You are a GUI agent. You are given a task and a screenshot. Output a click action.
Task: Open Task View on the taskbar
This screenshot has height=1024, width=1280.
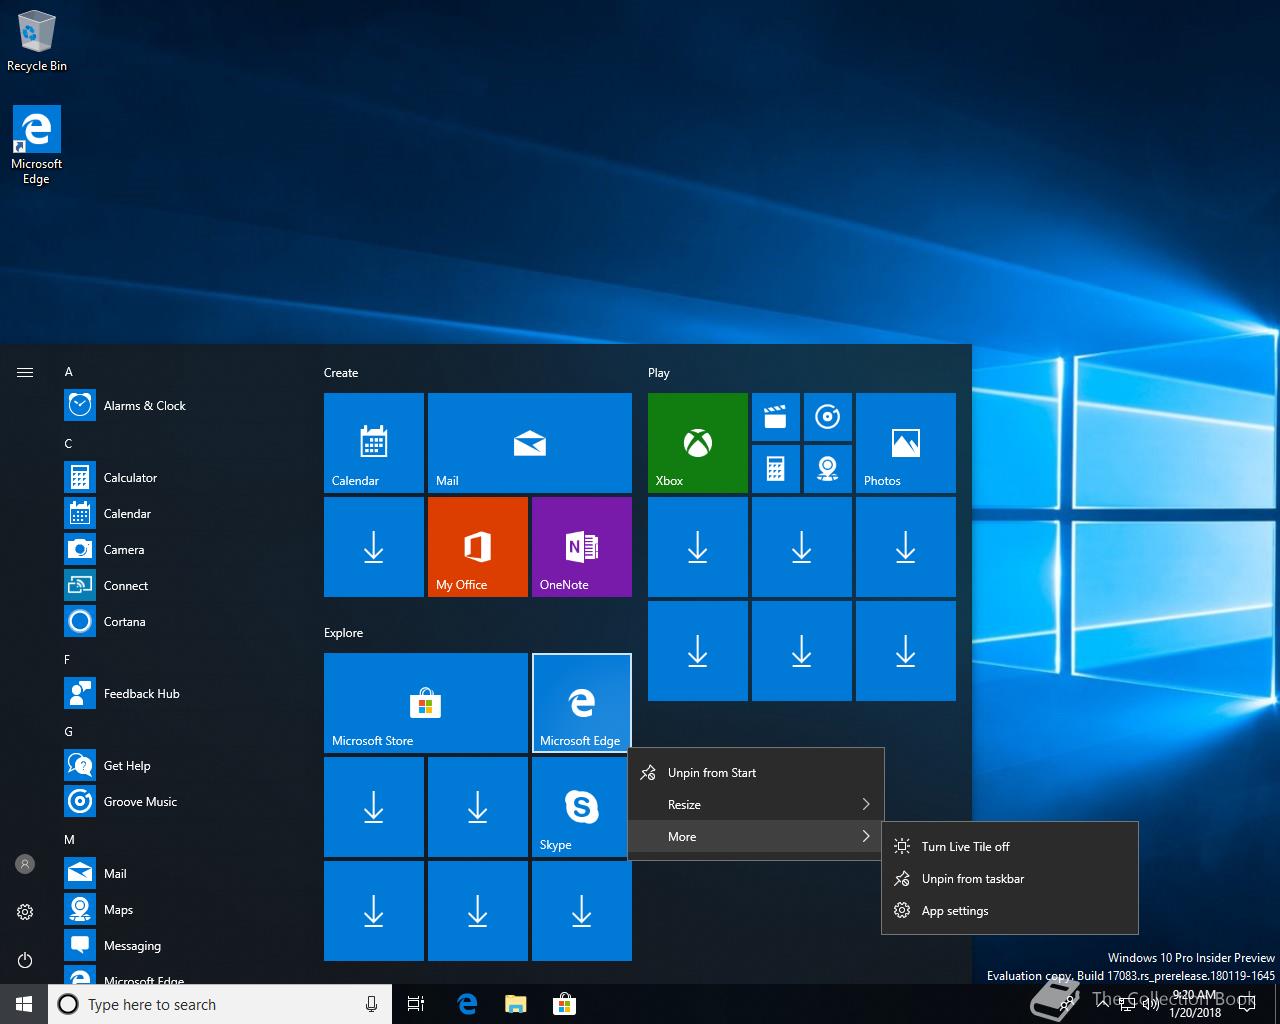(x=416, y=1004)
